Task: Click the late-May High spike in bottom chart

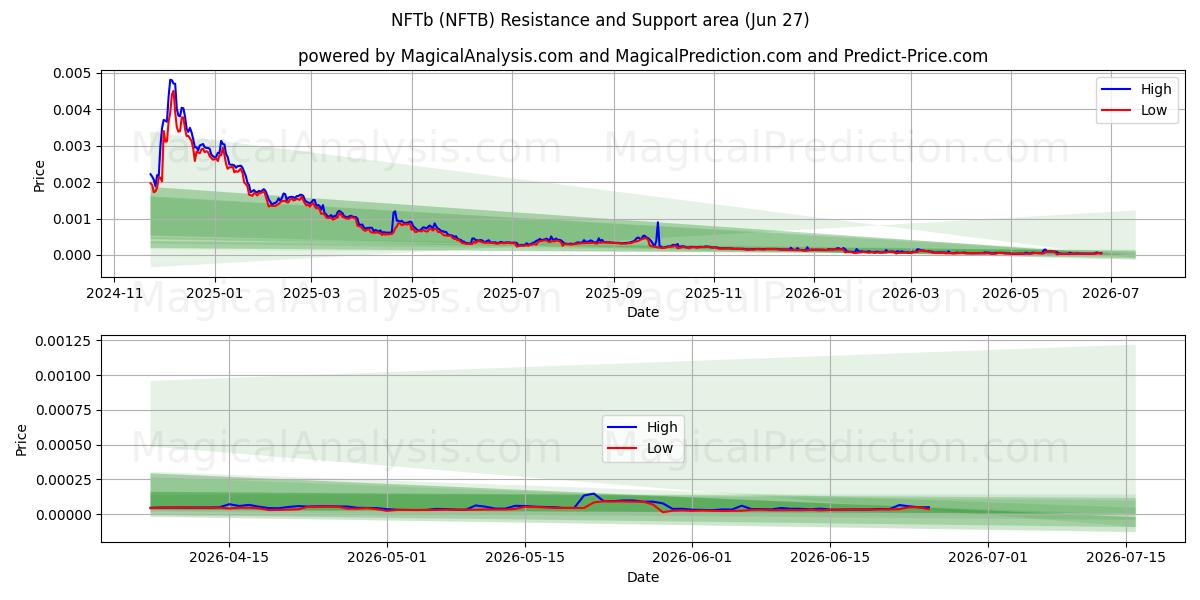Action: (592, 493)
